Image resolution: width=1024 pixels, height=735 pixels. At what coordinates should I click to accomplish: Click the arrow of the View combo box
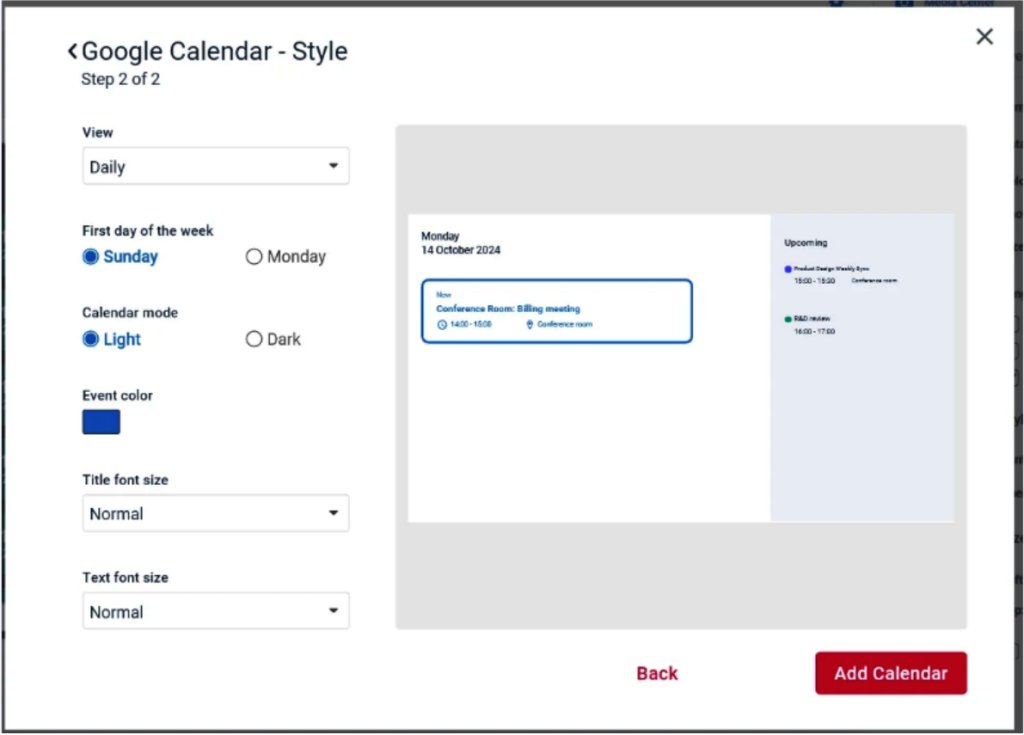[x=333, y=166]
